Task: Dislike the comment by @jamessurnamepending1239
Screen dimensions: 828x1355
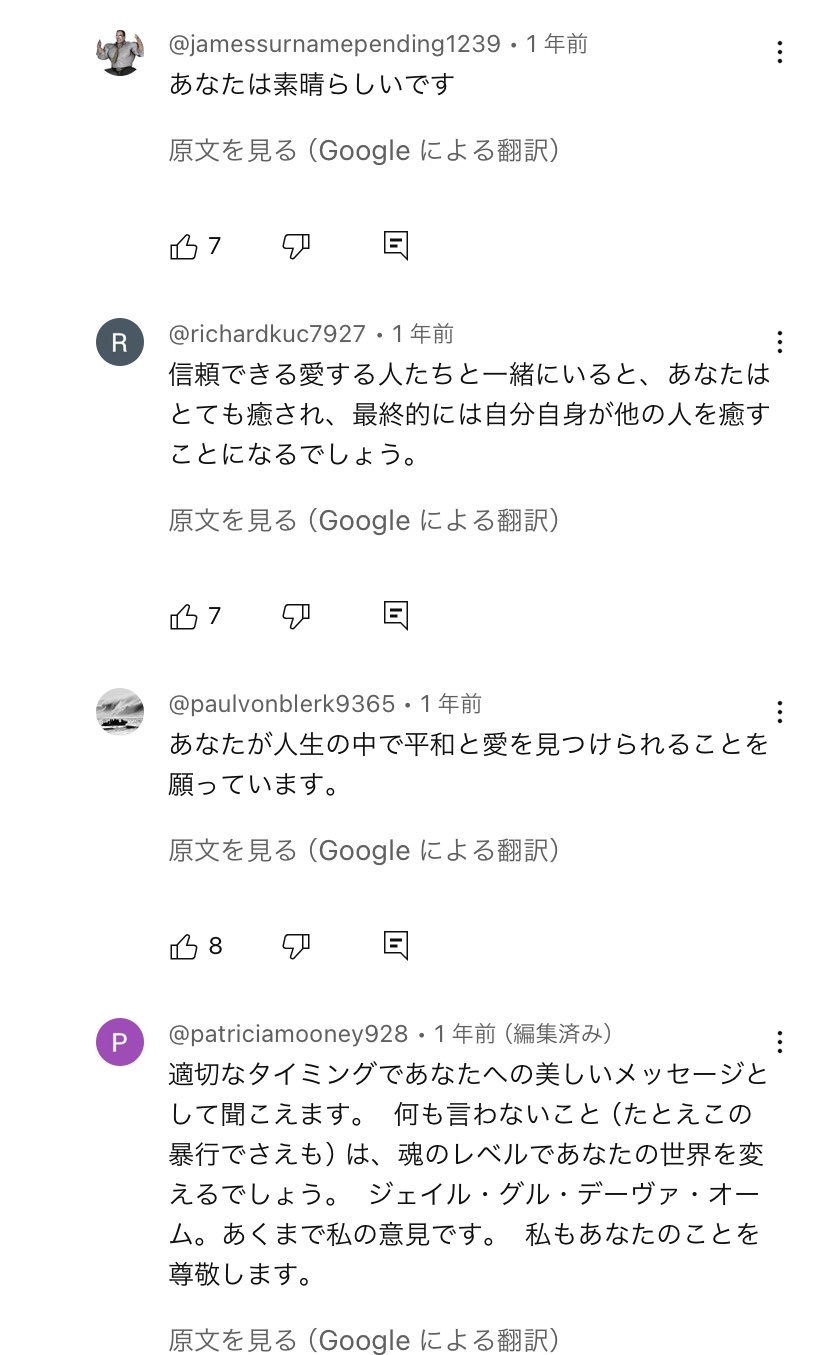Action: 296,246
